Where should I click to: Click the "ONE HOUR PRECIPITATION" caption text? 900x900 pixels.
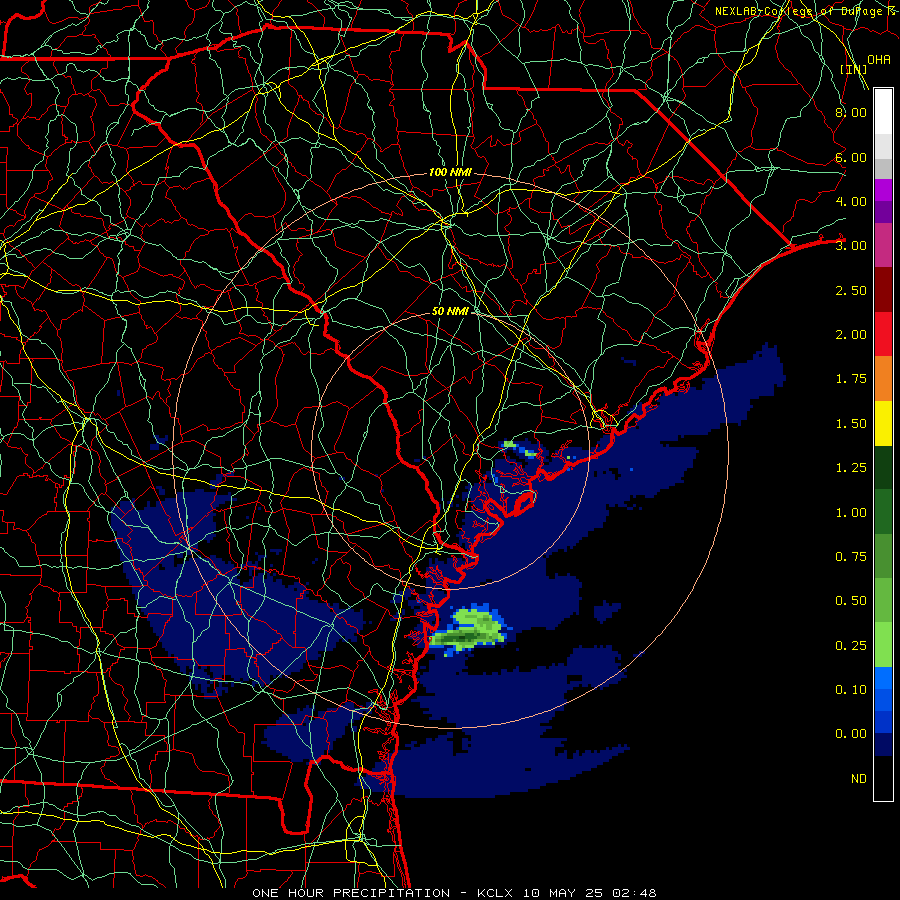coord(351,893)
